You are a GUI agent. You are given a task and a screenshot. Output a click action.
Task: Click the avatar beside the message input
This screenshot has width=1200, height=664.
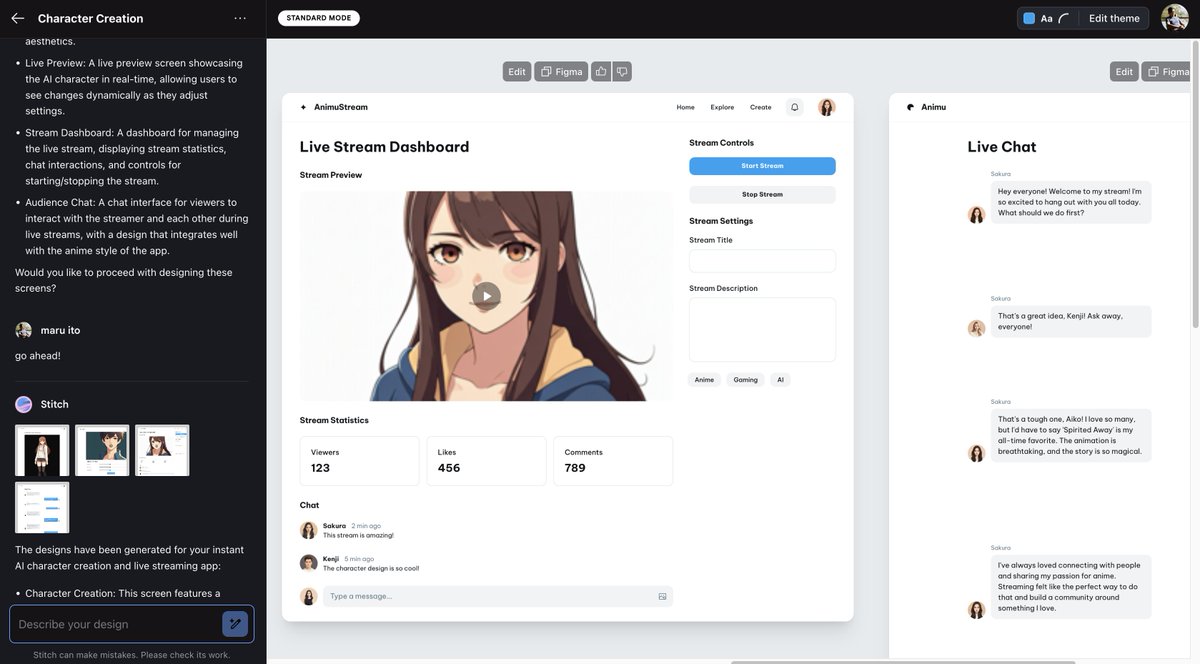[x=309, y=596]
